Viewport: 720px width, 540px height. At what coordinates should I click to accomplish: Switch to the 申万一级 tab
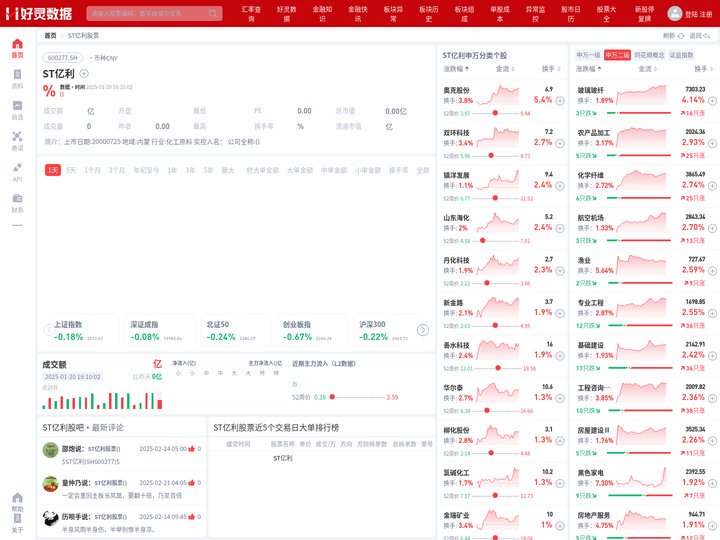[588, 55]
